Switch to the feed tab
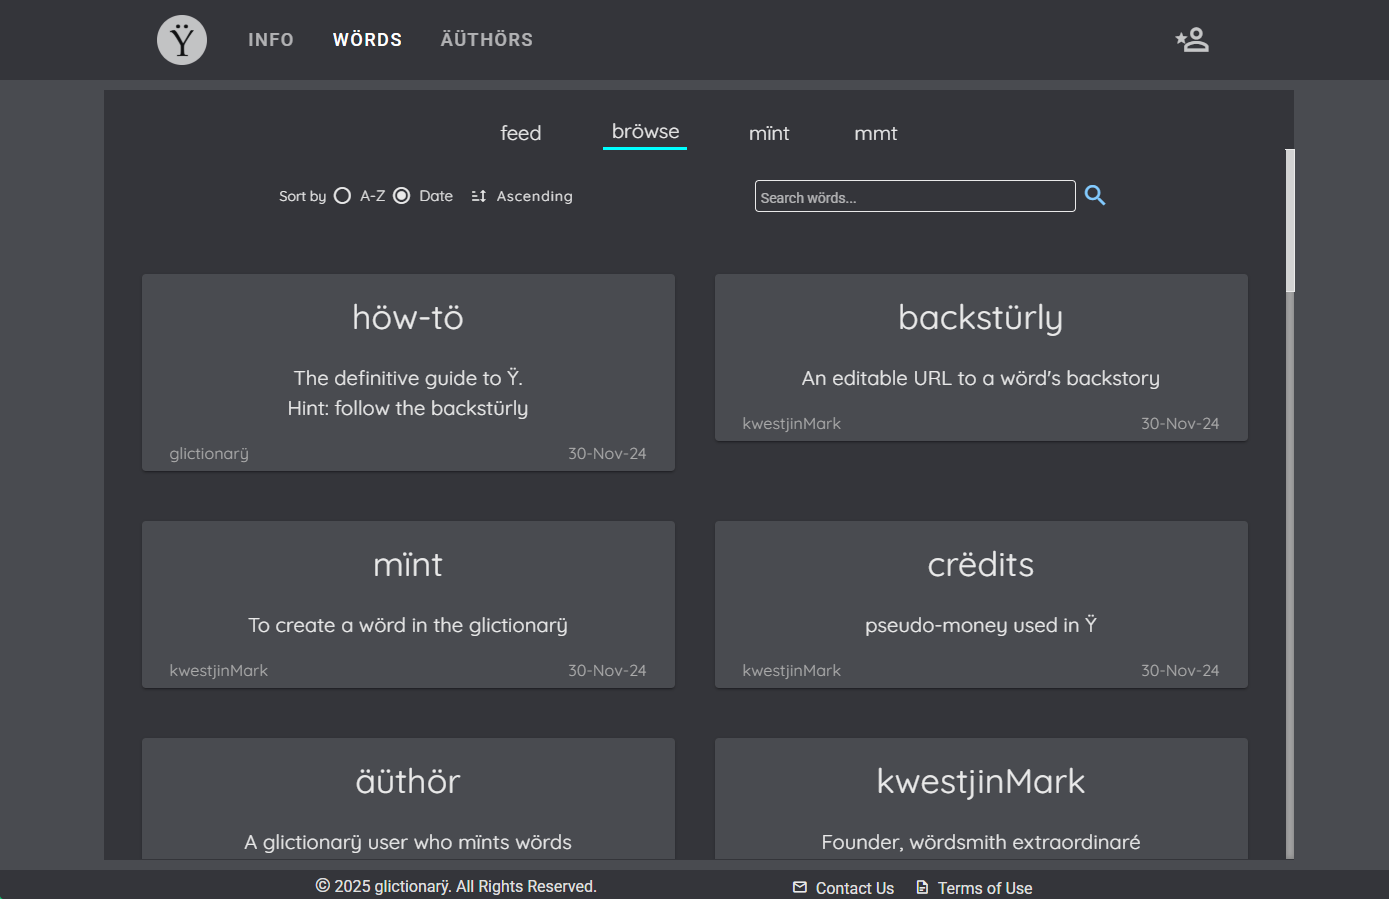The image size is (1389, 899). [x=520, y=133]
